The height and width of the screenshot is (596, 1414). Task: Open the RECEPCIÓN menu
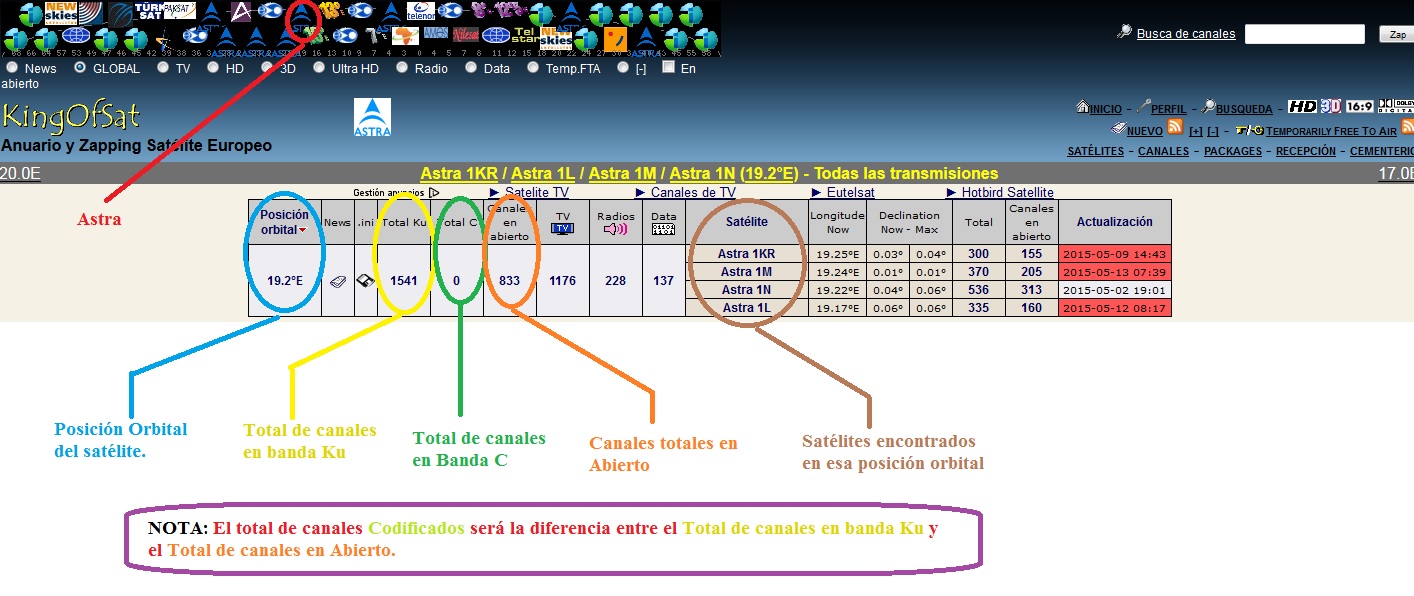pyautogui.click(x=1306, y=152)
